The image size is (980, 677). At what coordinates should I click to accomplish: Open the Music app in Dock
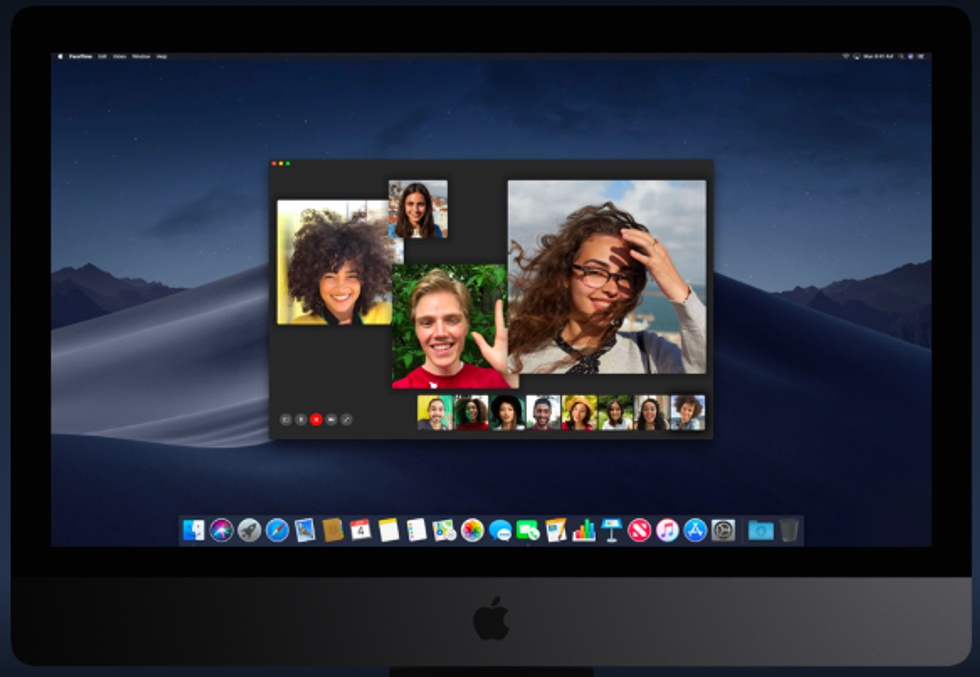pyautogui.click(x=667, y=530)
